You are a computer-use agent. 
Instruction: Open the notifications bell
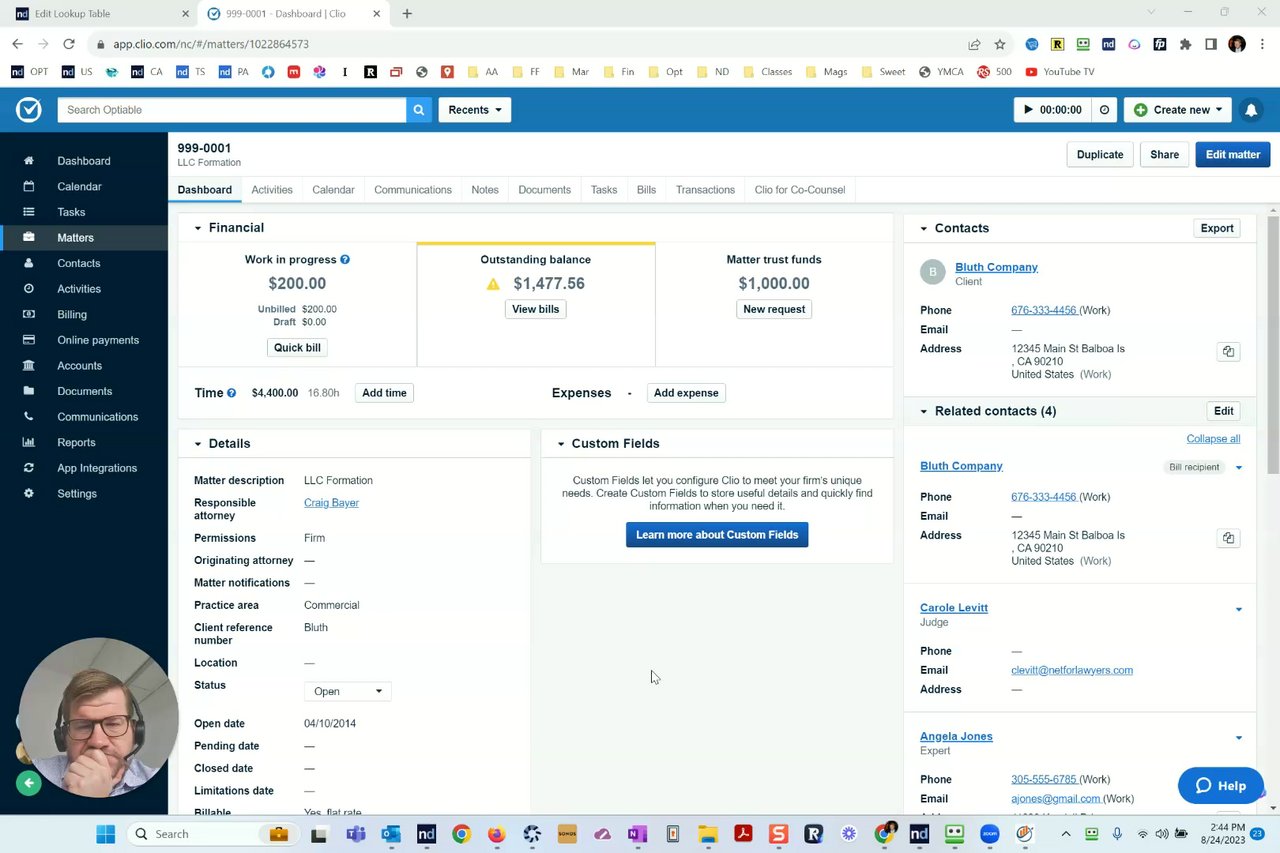[x=1251, y=110]
